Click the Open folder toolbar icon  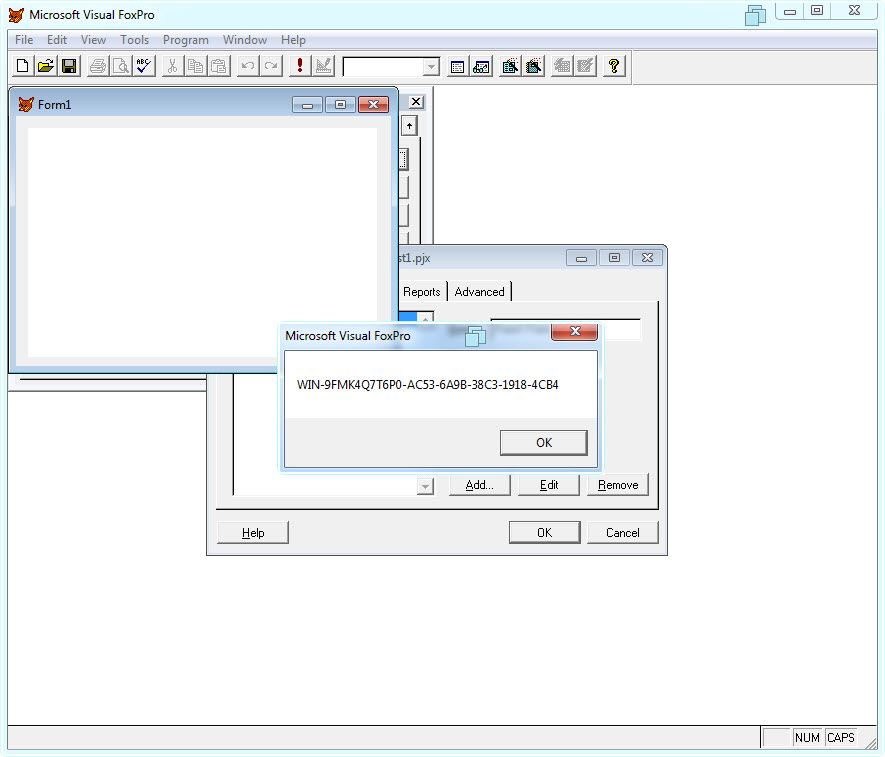[x=46, y=66]
